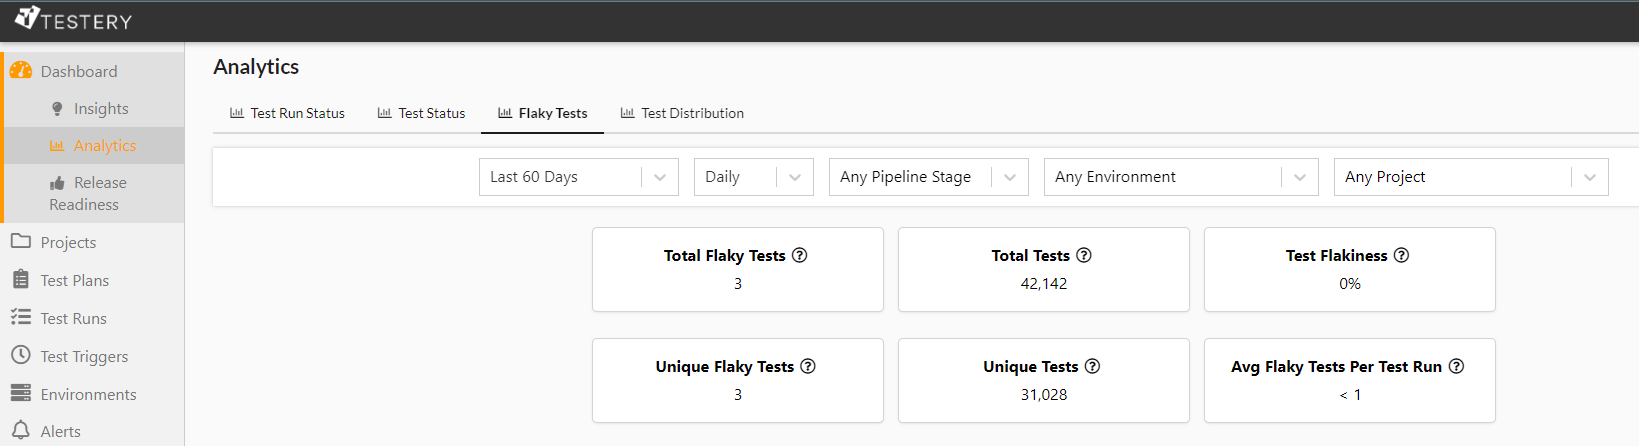This screenshot has width=1639, height=446.
Task: Click the help icon beside Total Tests
Action: click(1084, 255)
